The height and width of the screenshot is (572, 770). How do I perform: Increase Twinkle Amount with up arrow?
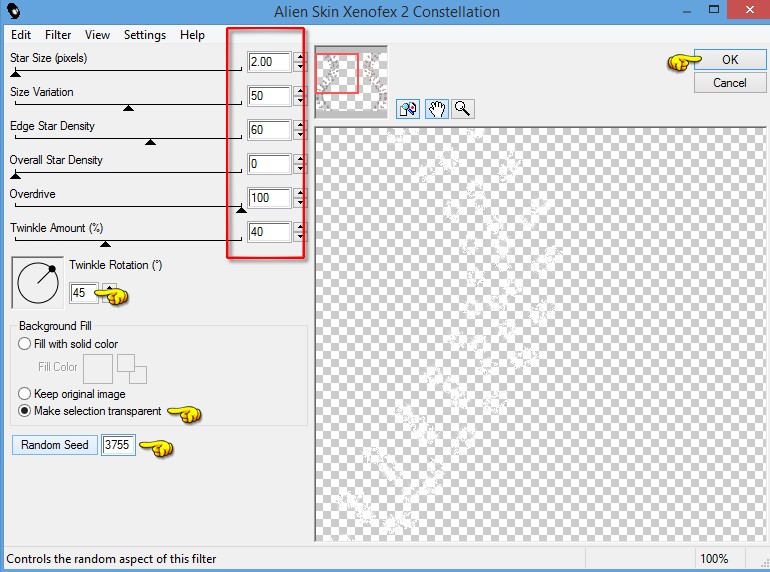pyautogui.click(x=300, y=227)
